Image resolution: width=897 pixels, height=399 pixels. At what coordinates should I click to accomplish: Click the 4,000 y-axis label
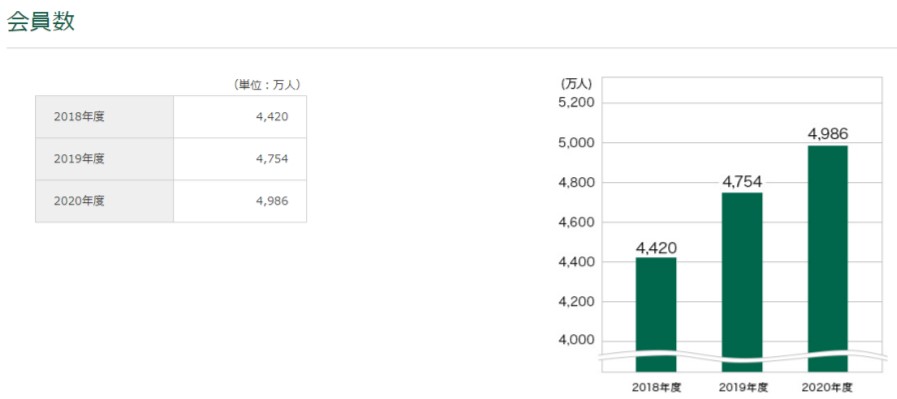point(576,341)
